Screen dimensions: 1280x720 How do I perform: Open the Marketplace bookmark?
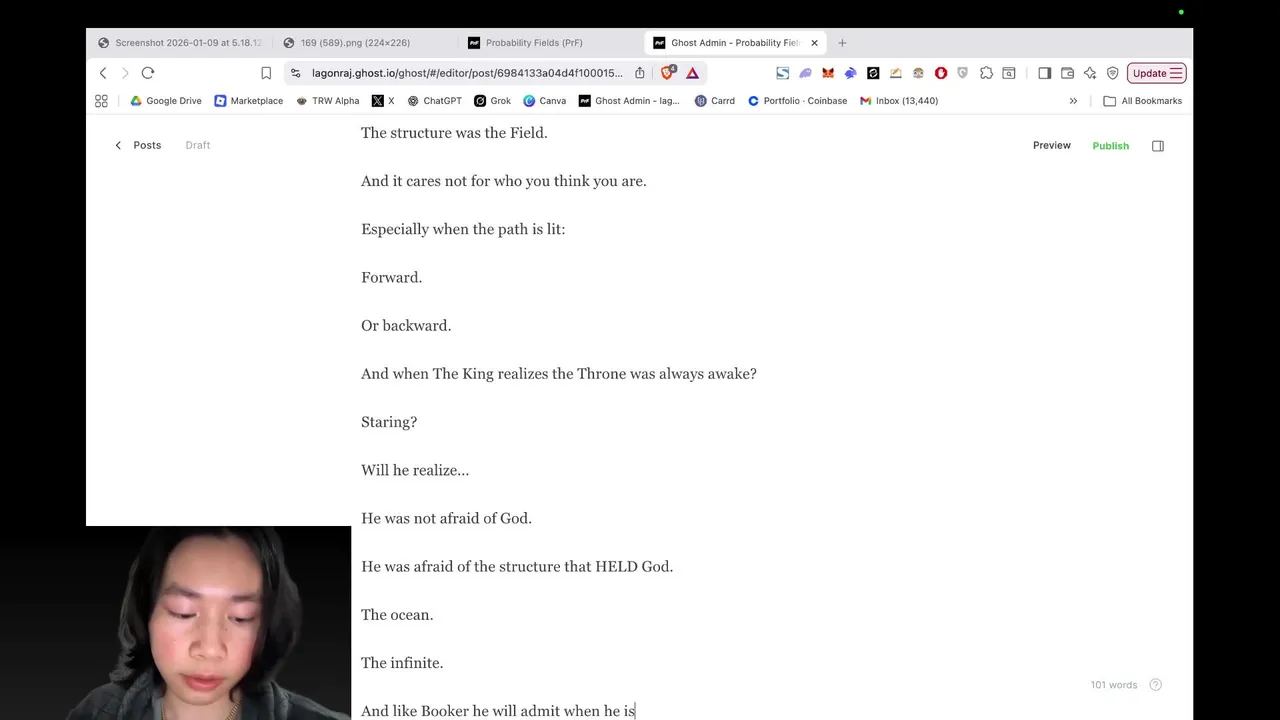(x=249, y=101)
